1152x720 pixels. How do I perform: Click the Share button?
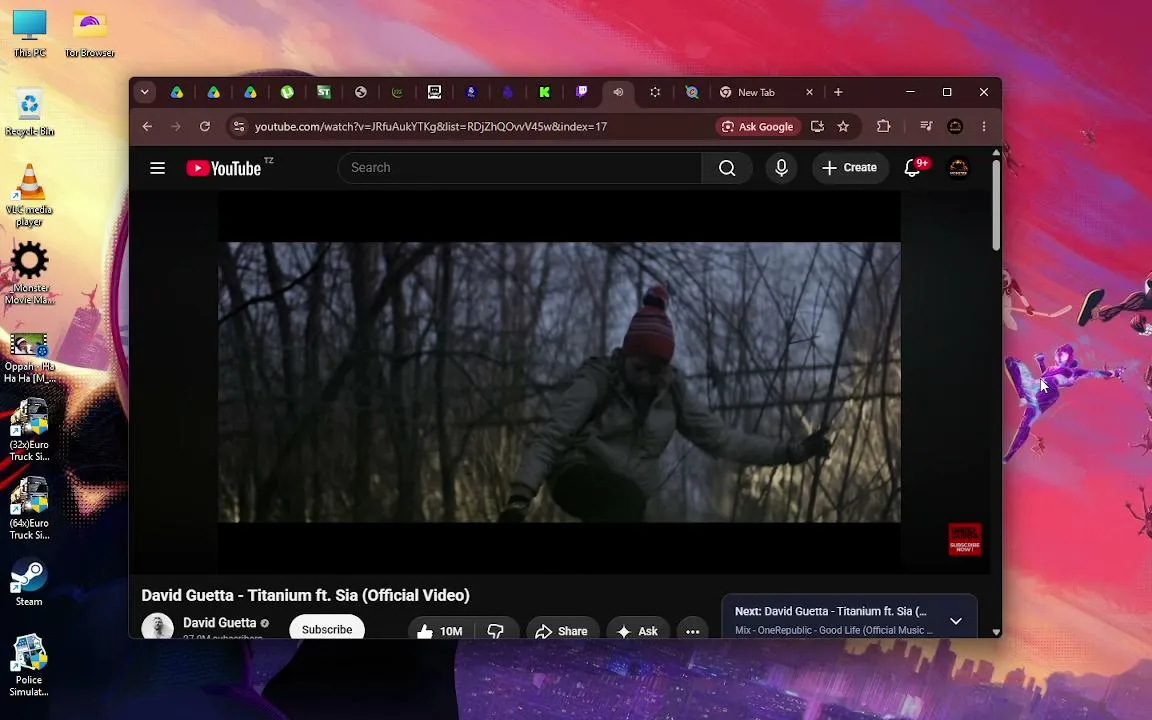[x=561, y=630]
